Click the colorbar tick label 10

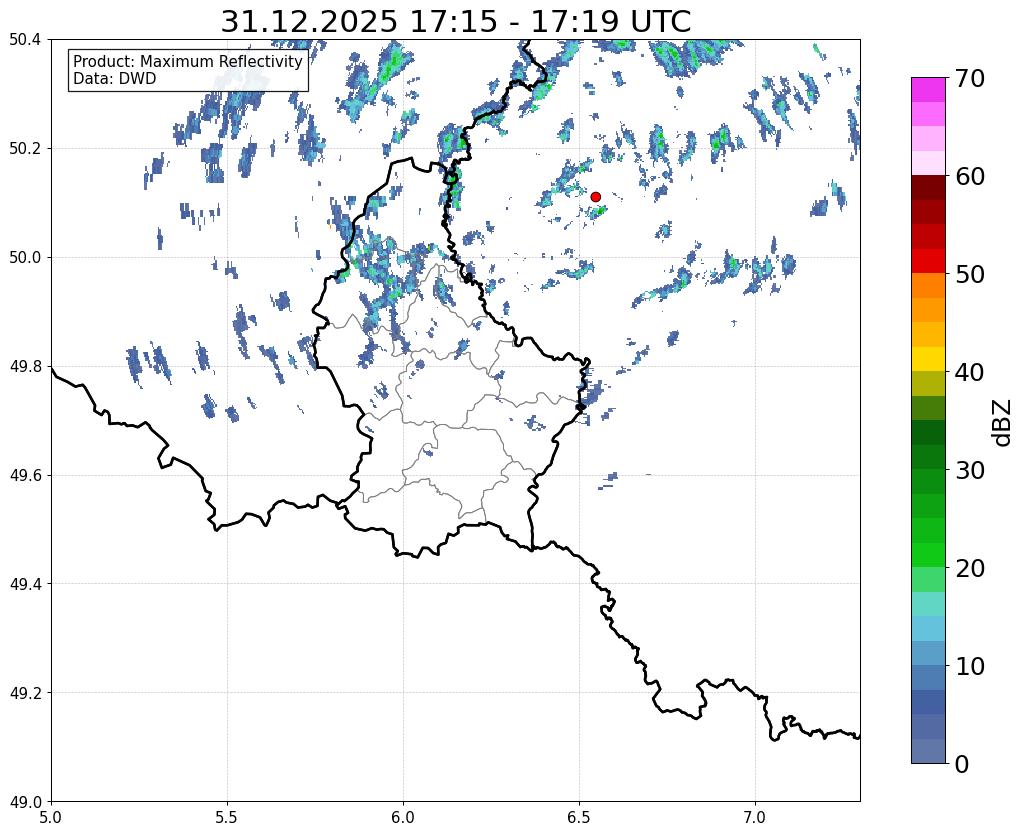coord(969,666)
